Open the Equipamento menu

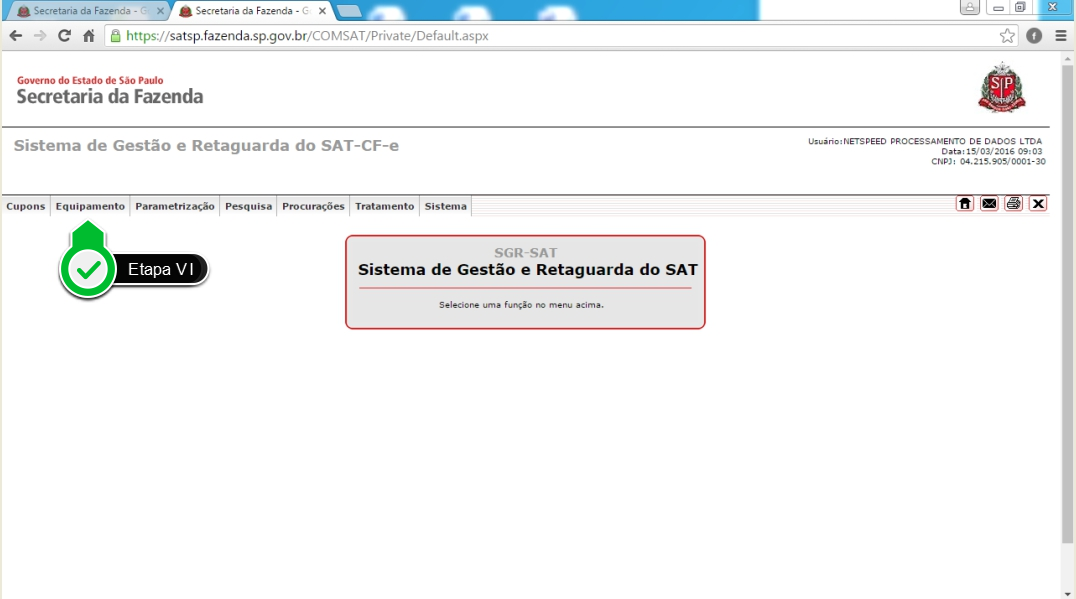[90, 207]
